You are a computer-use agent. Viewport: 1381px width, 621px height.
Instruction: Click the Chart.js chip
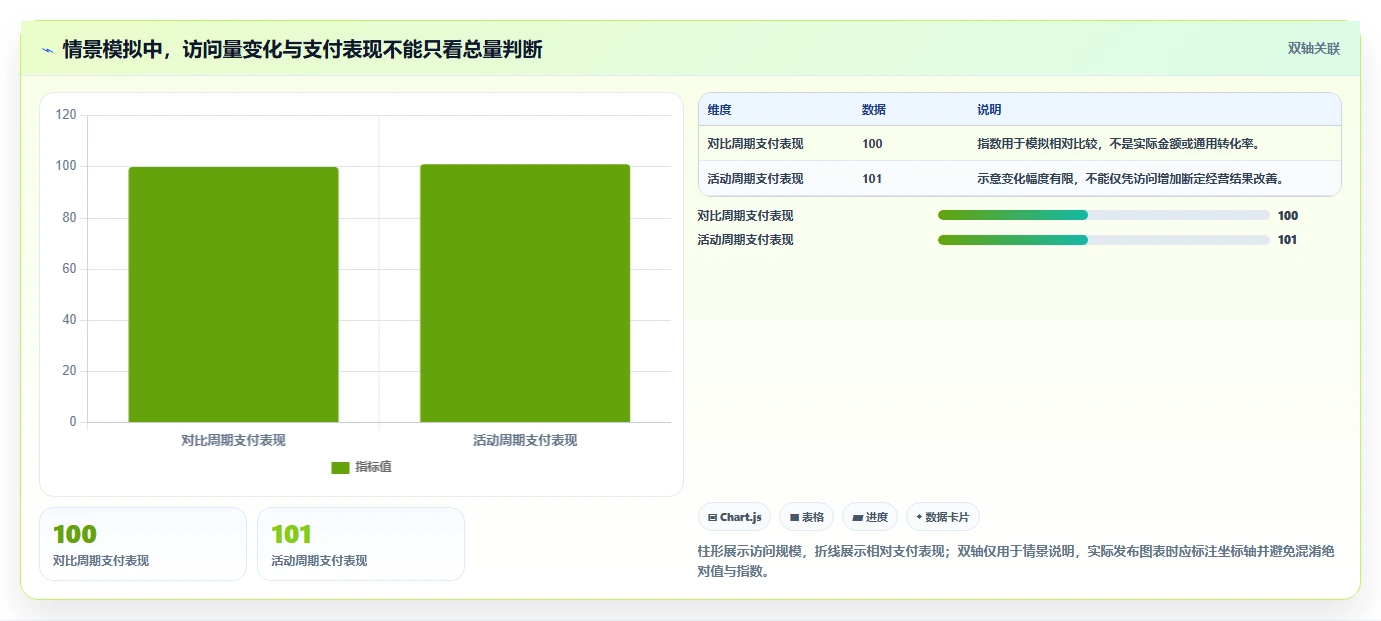(x=734, y=517)
